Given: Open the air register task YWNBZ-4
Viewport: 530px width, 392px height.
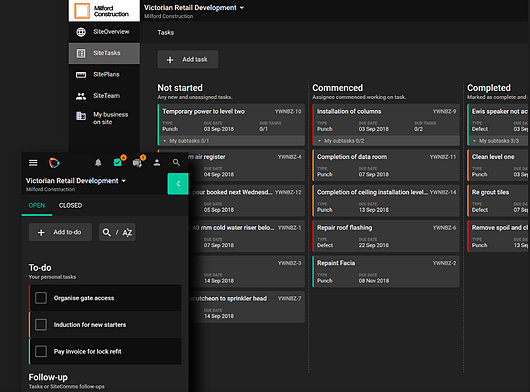Looking at the screenshot, I should coord(247,165).
